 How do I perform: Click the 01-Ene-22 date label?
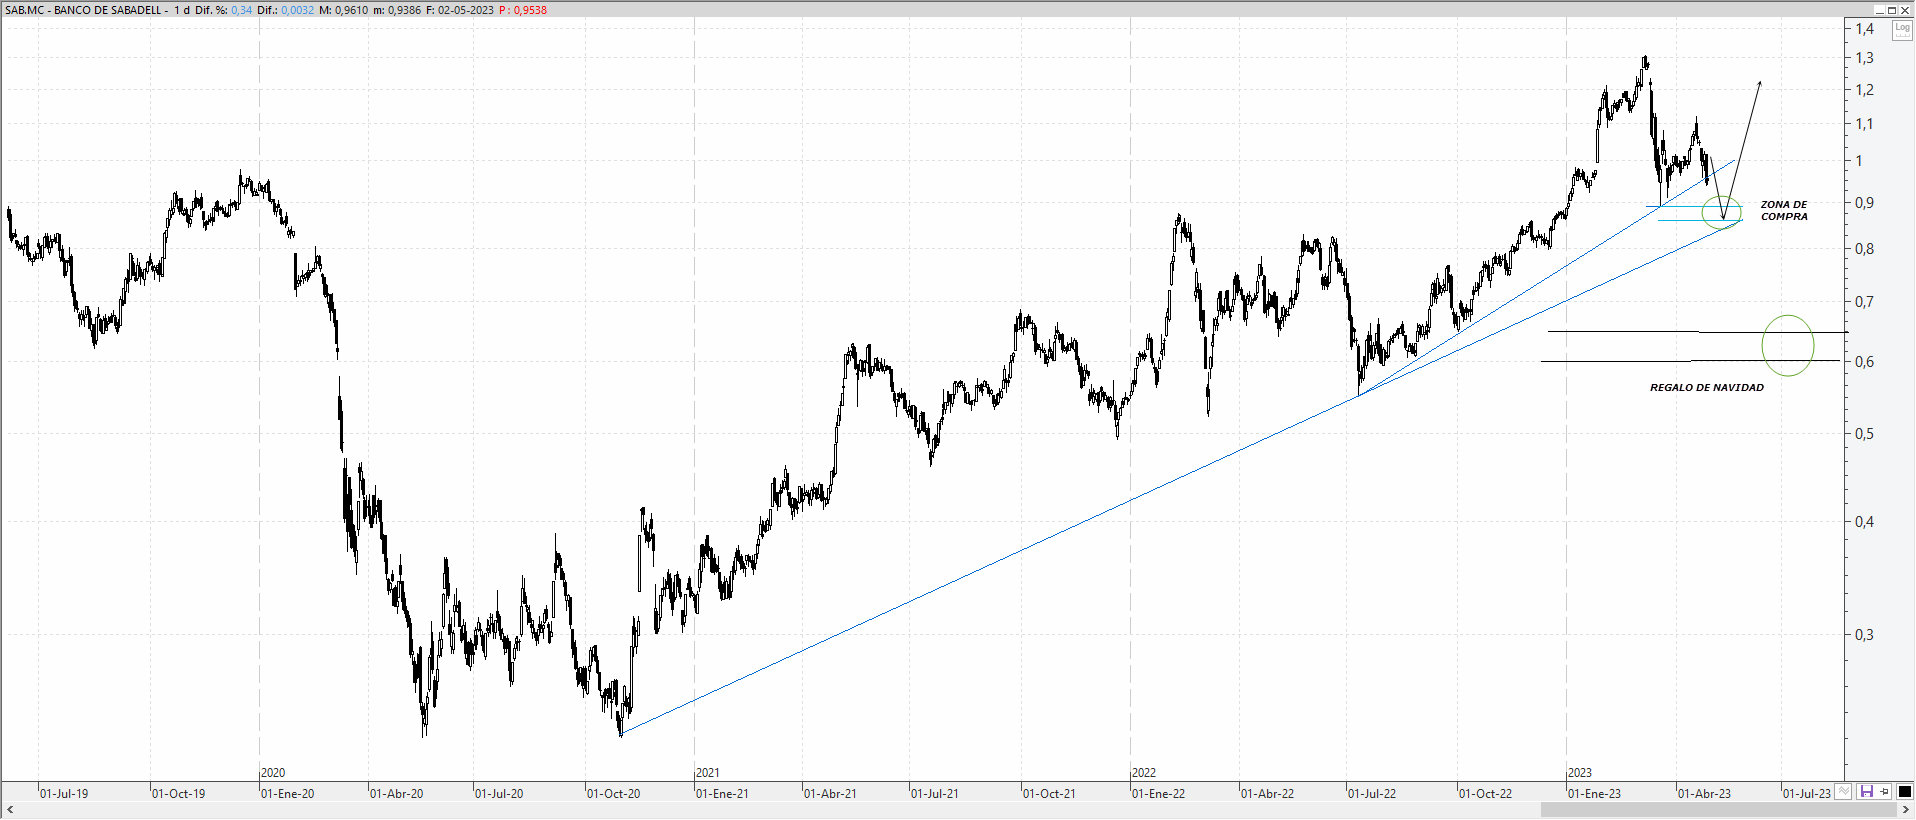tap(1158, 794)
